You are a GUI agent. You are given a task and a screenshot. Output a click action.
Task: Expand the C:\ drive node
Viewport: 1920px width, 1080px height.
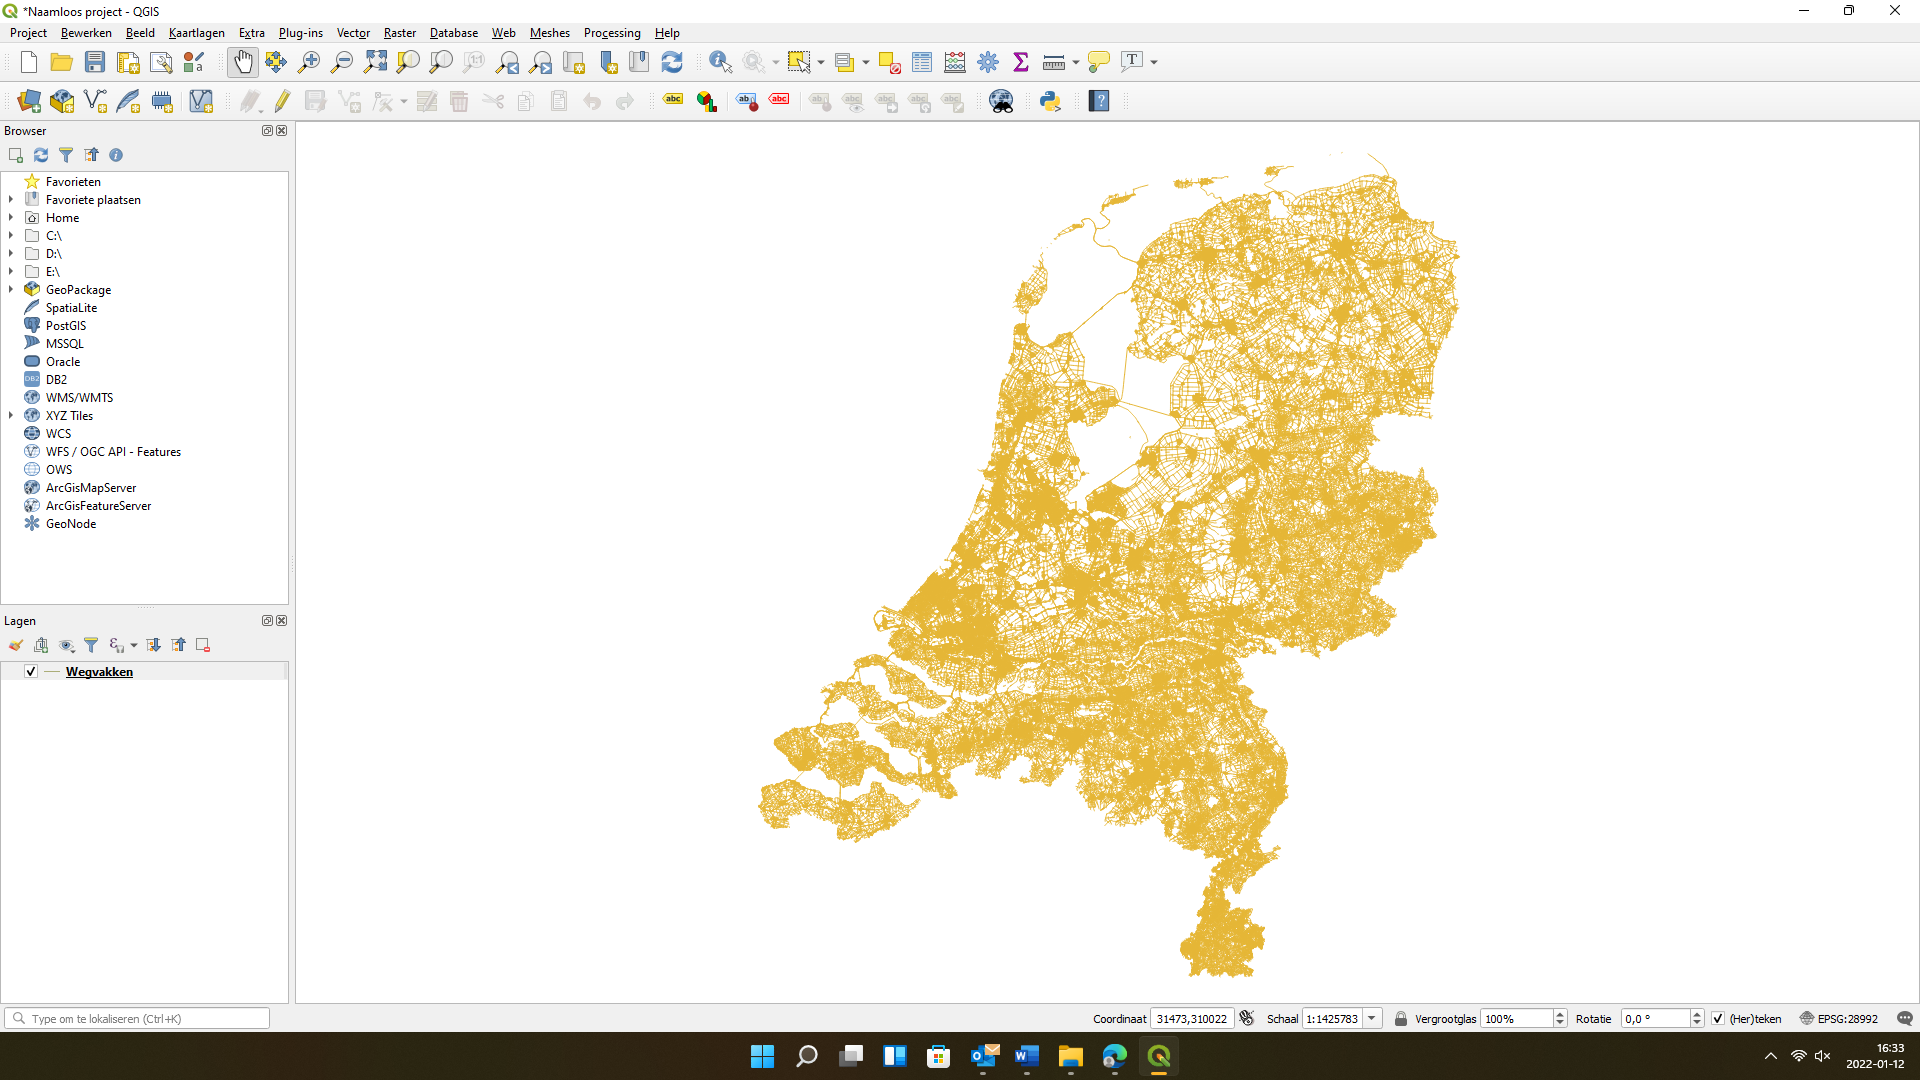point(11,236)
